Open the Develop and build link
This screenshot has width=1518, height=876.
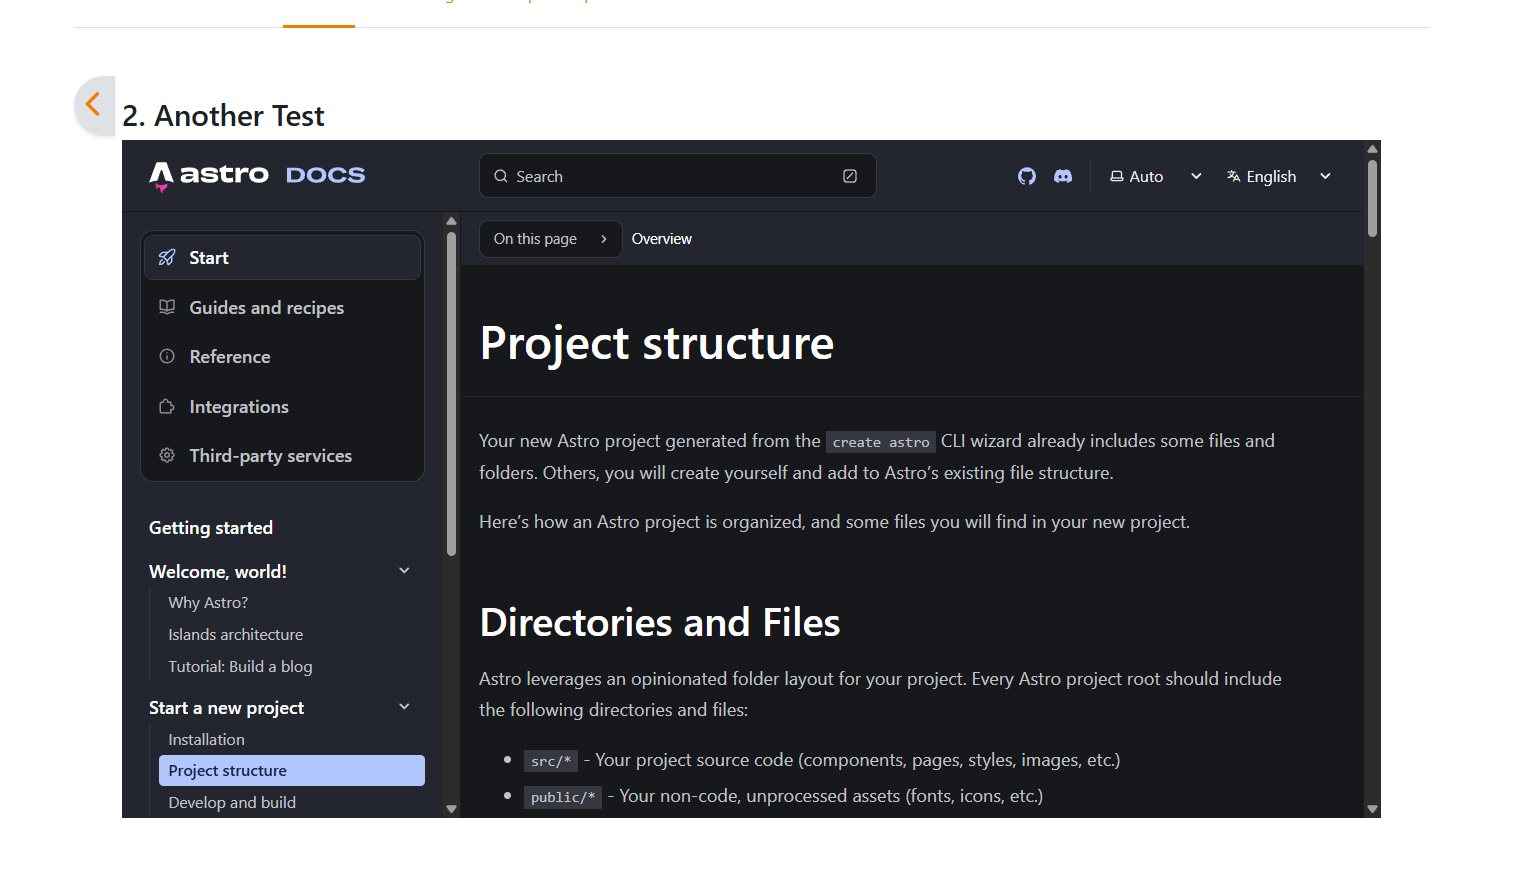(232, 802)
